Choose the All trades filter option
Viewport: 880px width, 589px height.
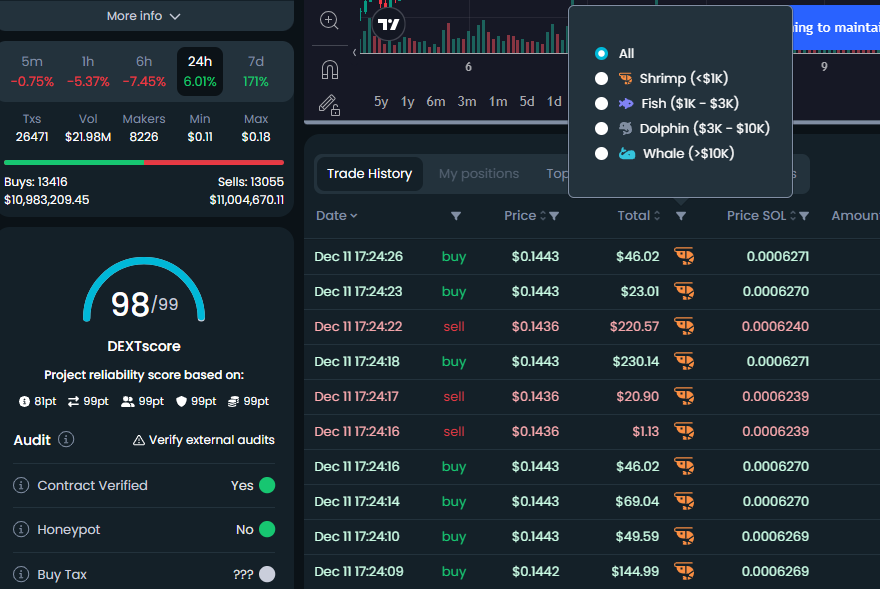[x=600, y=53]
